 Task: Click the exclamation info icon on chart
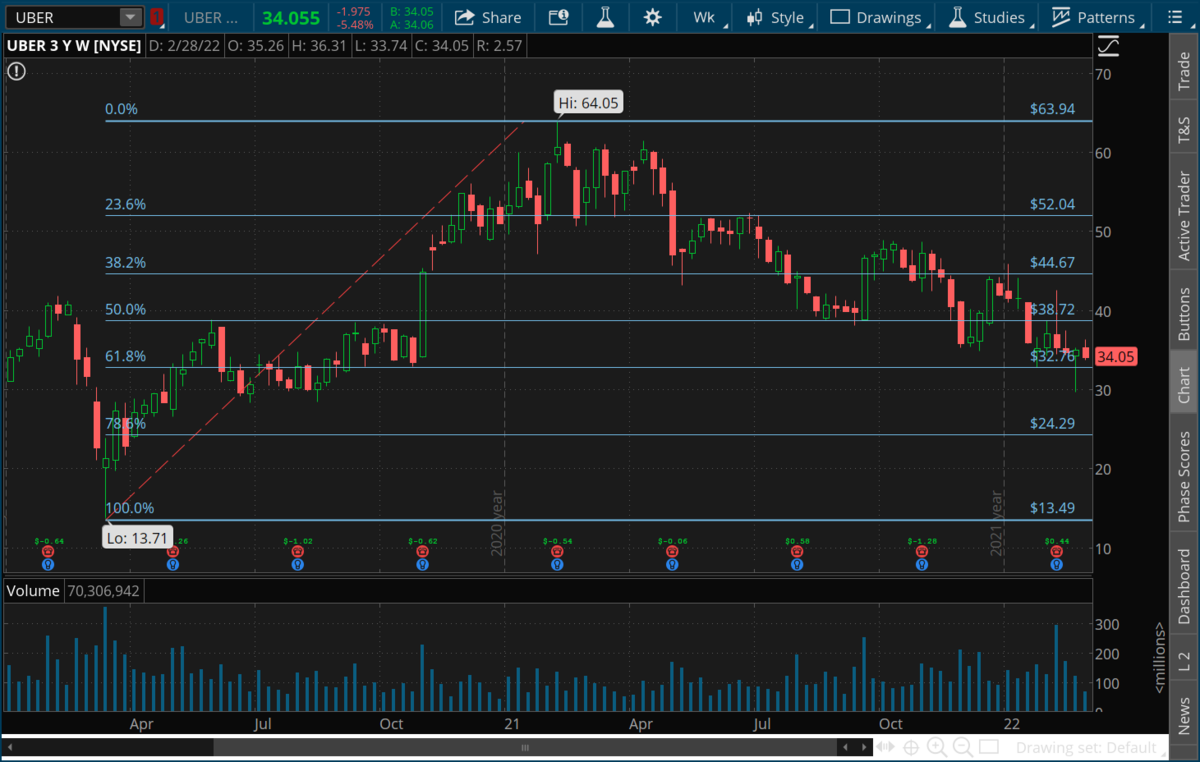[x=16, y=70]
